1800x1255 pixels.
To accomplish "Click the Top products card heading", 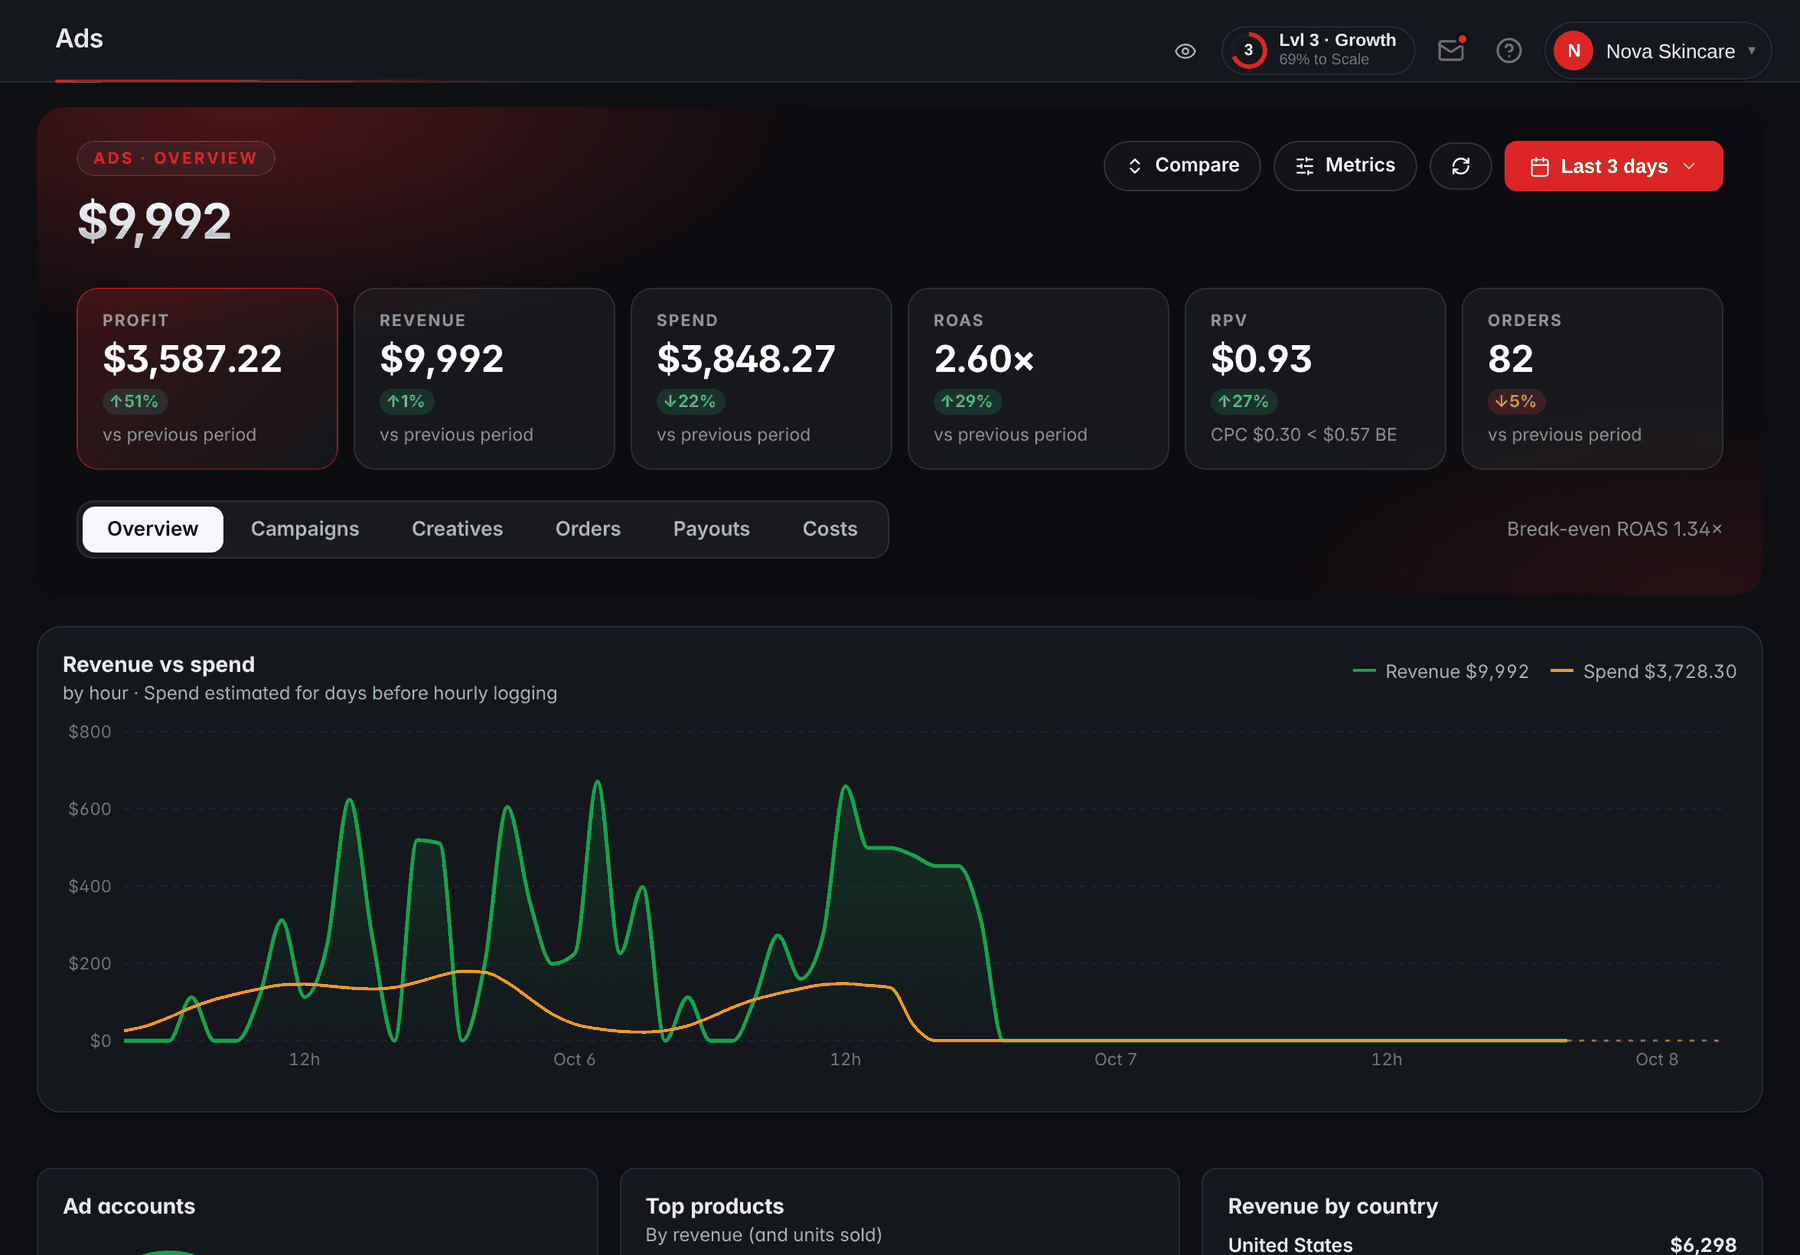I will (715, 1206).
